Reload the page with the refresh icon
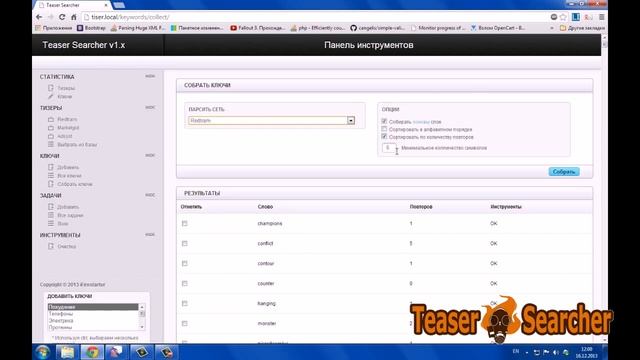The image size is (640, 360). pos(62,17)
